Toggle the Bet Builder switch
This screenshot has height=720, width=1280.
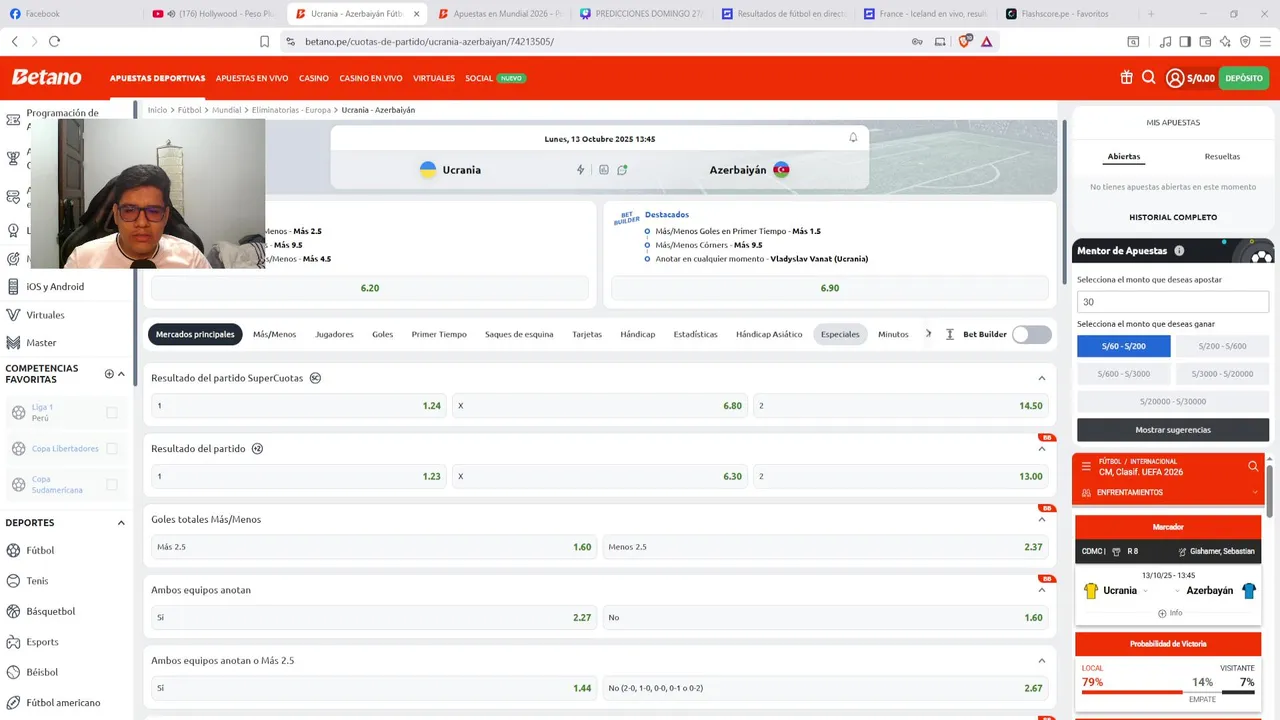pos(1032,334)
